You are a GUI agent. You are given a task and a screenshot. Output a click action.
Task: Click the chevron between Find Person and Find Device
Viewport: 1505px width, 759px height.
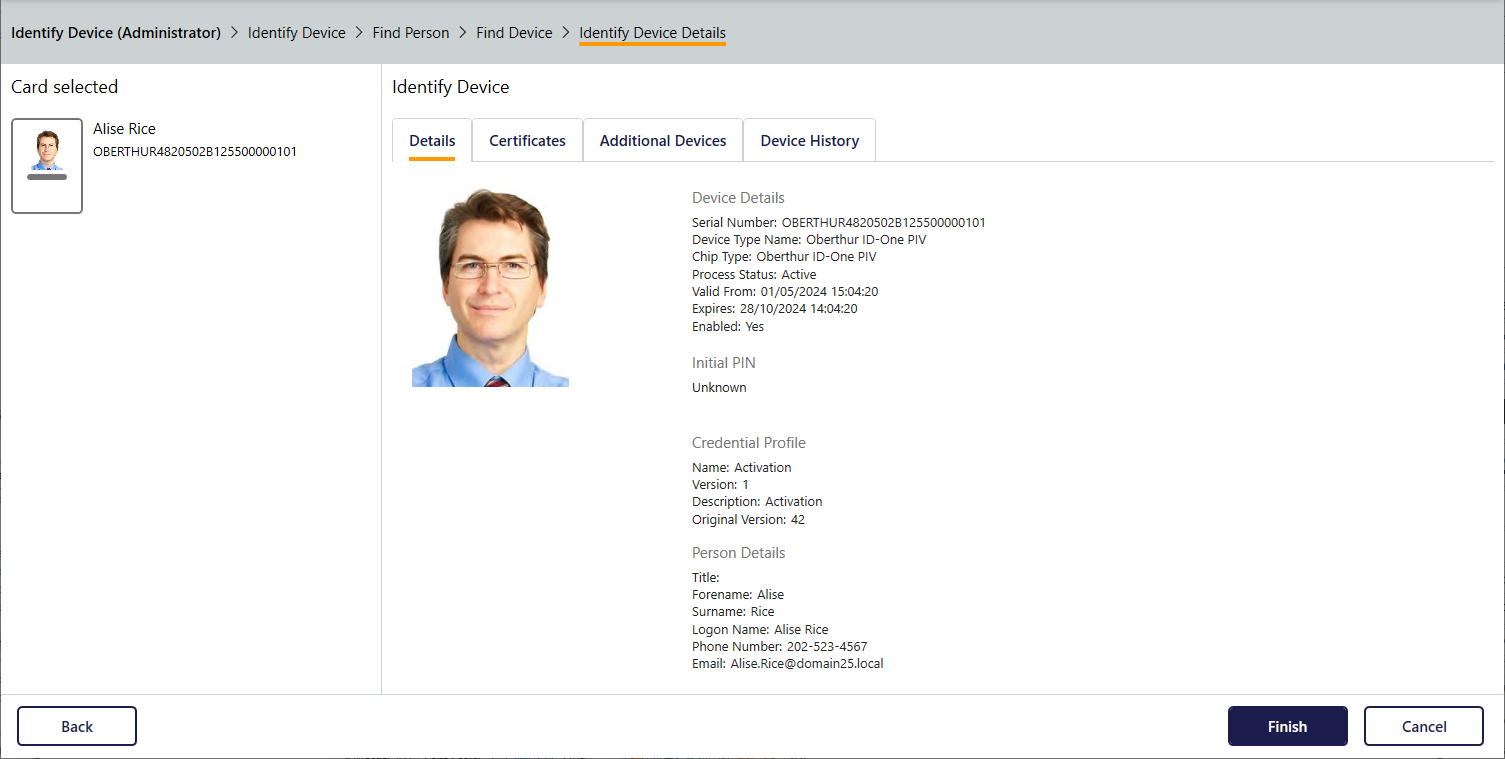point(463,33)
